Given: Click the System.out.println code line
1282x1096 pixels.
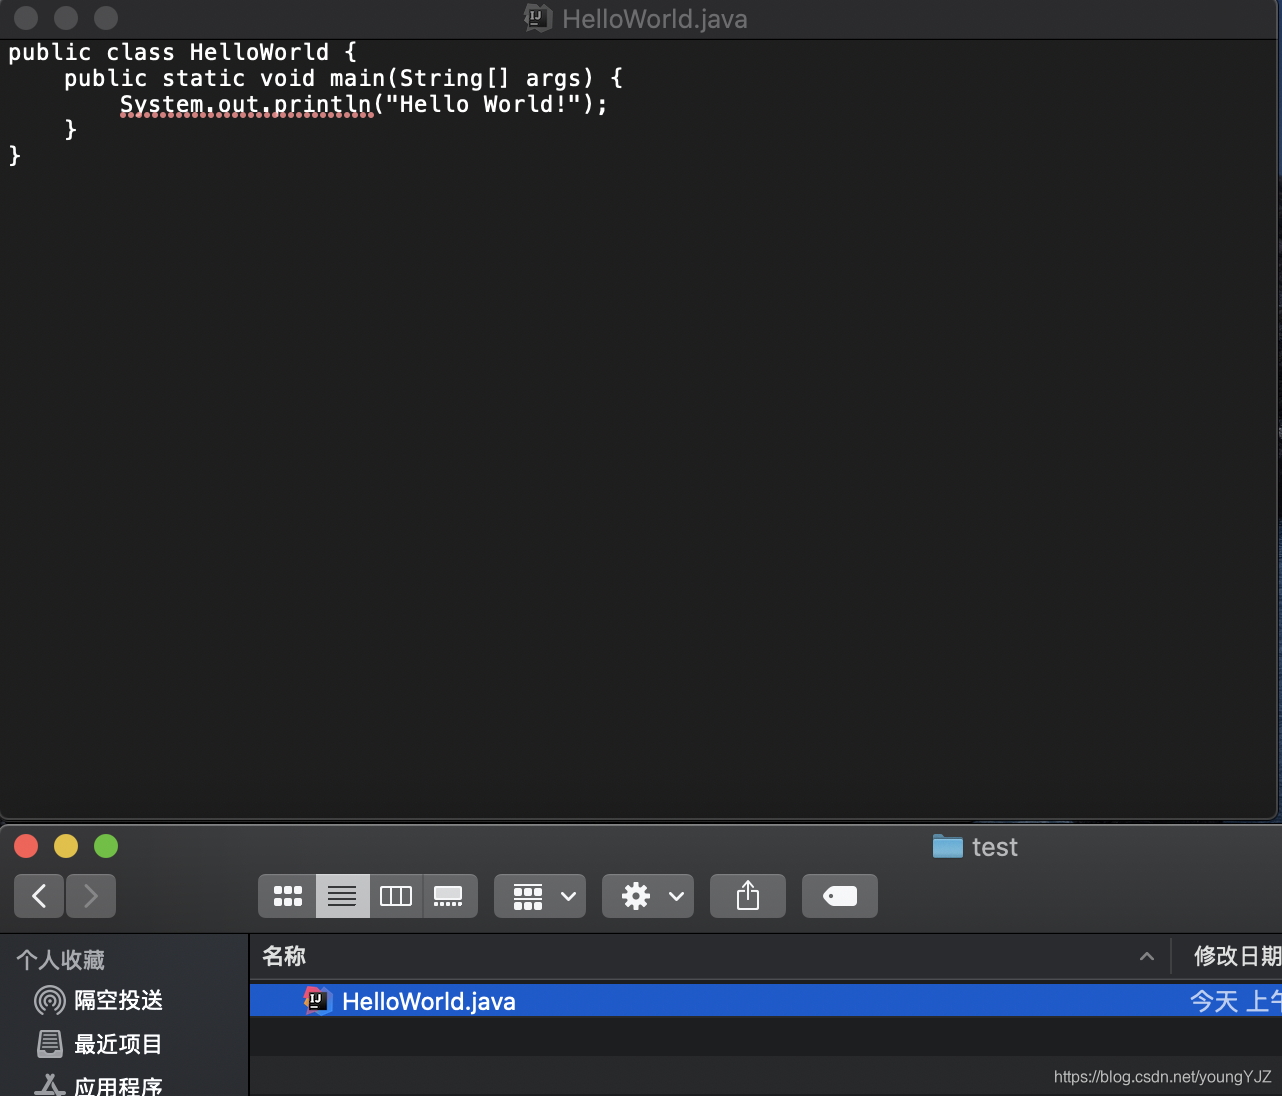Looking at the screenshot, I should click(364, 104).
